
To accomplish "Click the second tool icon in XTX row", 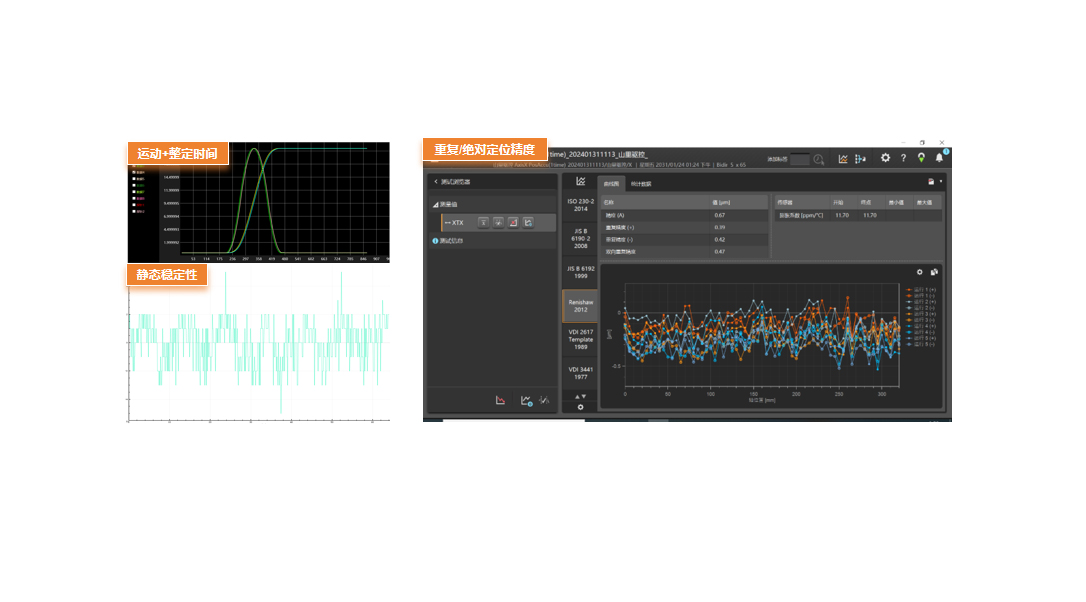I will tap(498, 222).
